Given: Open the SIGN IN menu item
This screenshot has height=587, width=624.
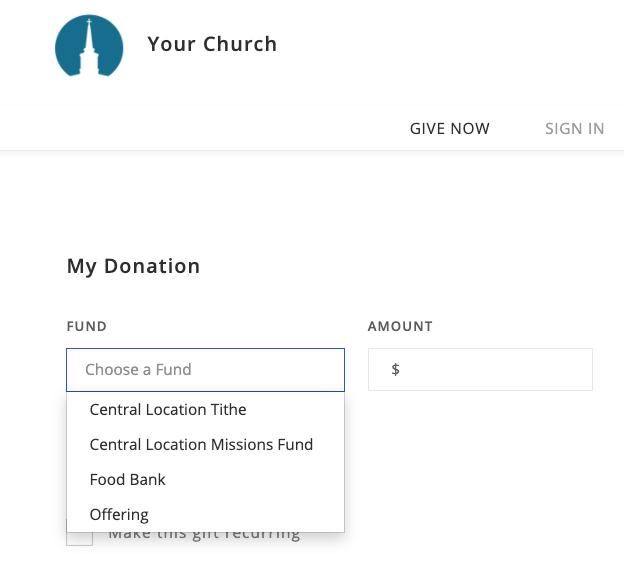Looking at the screenshot, I should click(x=575, y=129).
